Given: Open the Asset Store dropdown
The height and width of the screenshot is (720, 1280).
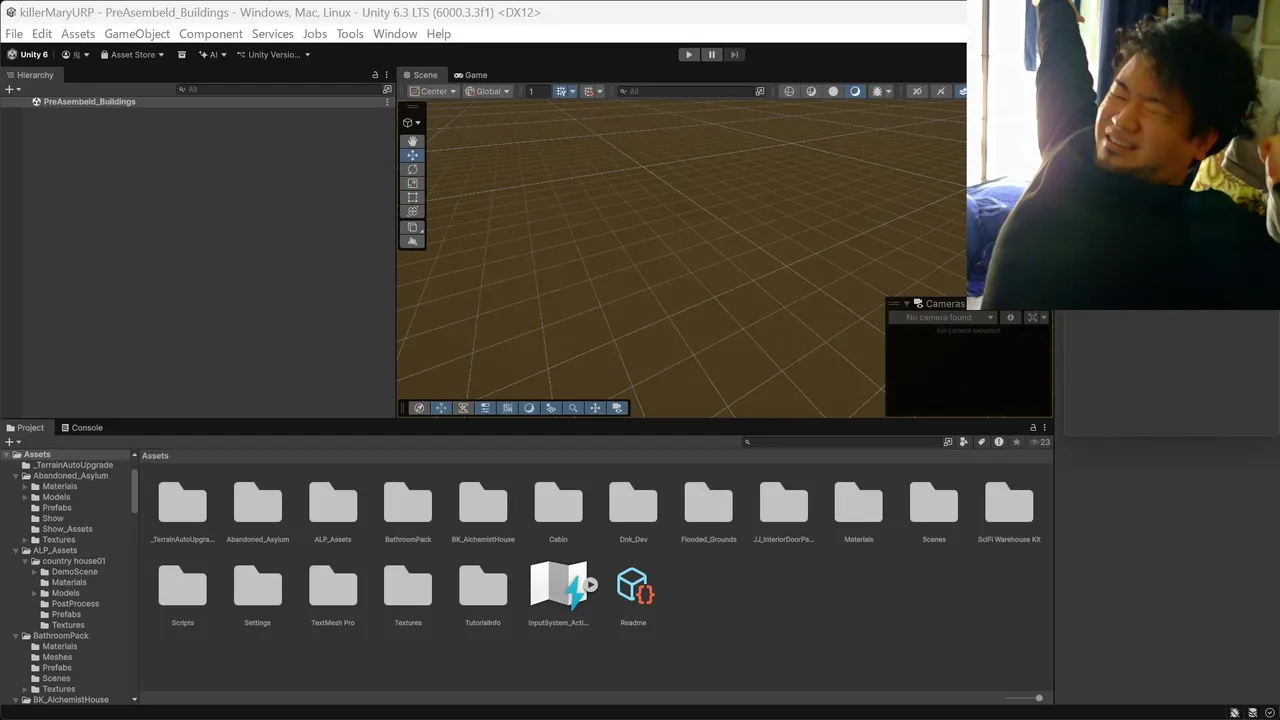Looking at the screenshot, I should coord(132,55).
